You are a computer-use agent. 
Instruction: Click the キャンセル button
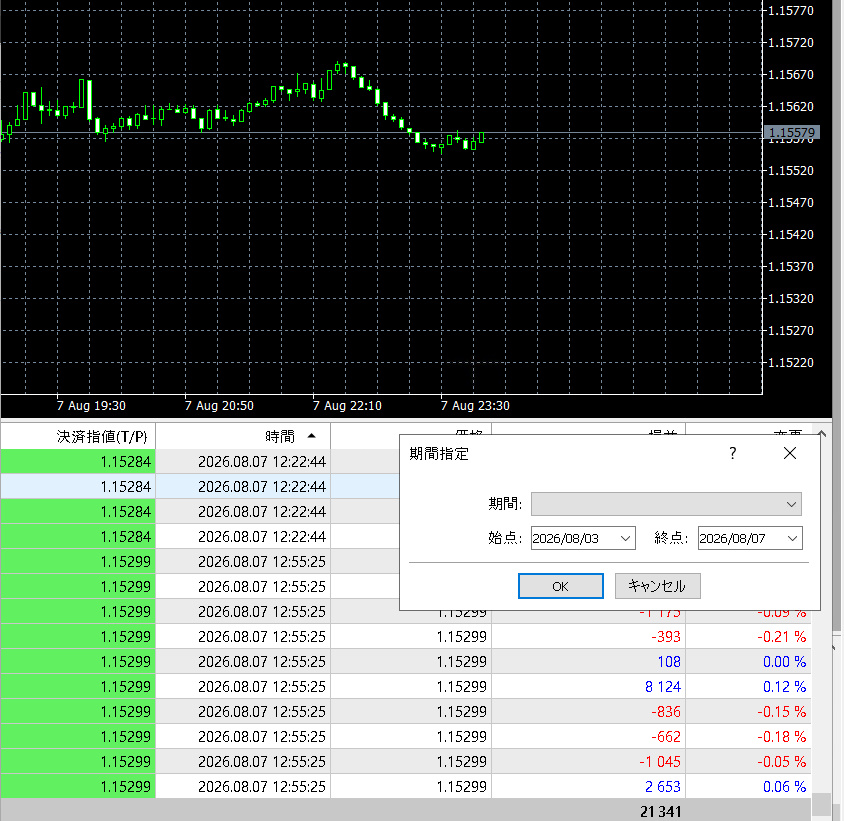pyautogui.click(x=657, y=586)
